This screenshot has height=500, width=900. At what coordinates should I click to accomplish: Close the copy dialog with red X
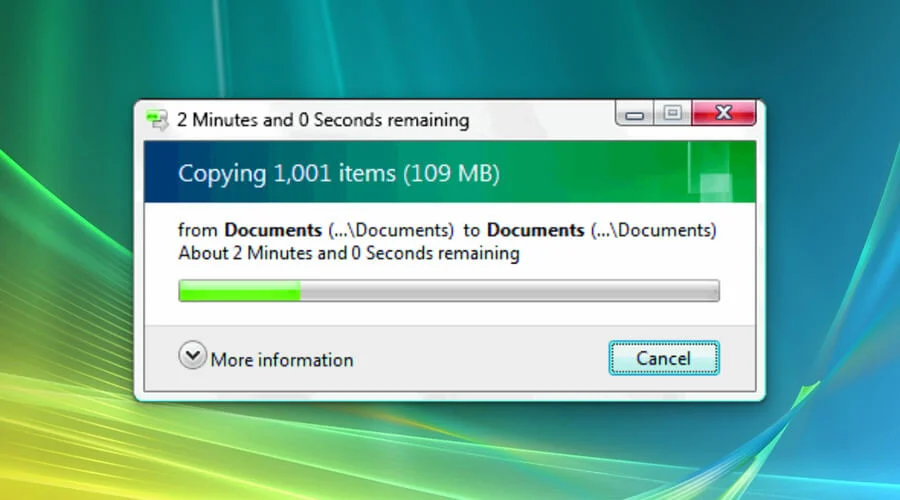click(x=723, y=113)
